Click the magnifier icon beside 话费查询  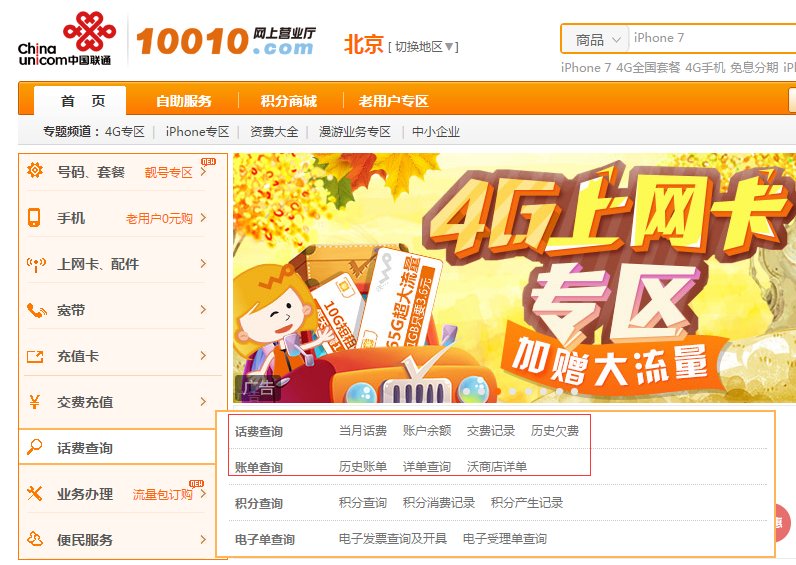pos(35,447)
